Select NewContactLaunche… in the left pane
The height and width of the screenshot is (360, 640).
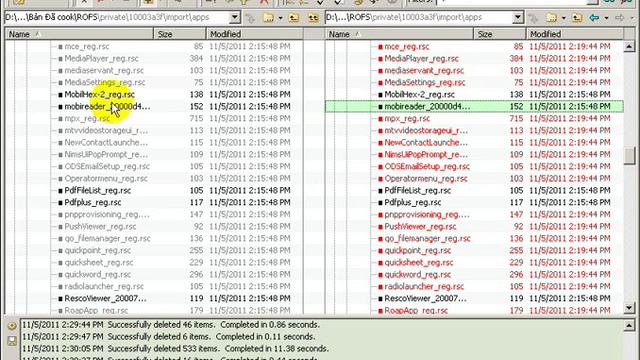click(106, 142)
